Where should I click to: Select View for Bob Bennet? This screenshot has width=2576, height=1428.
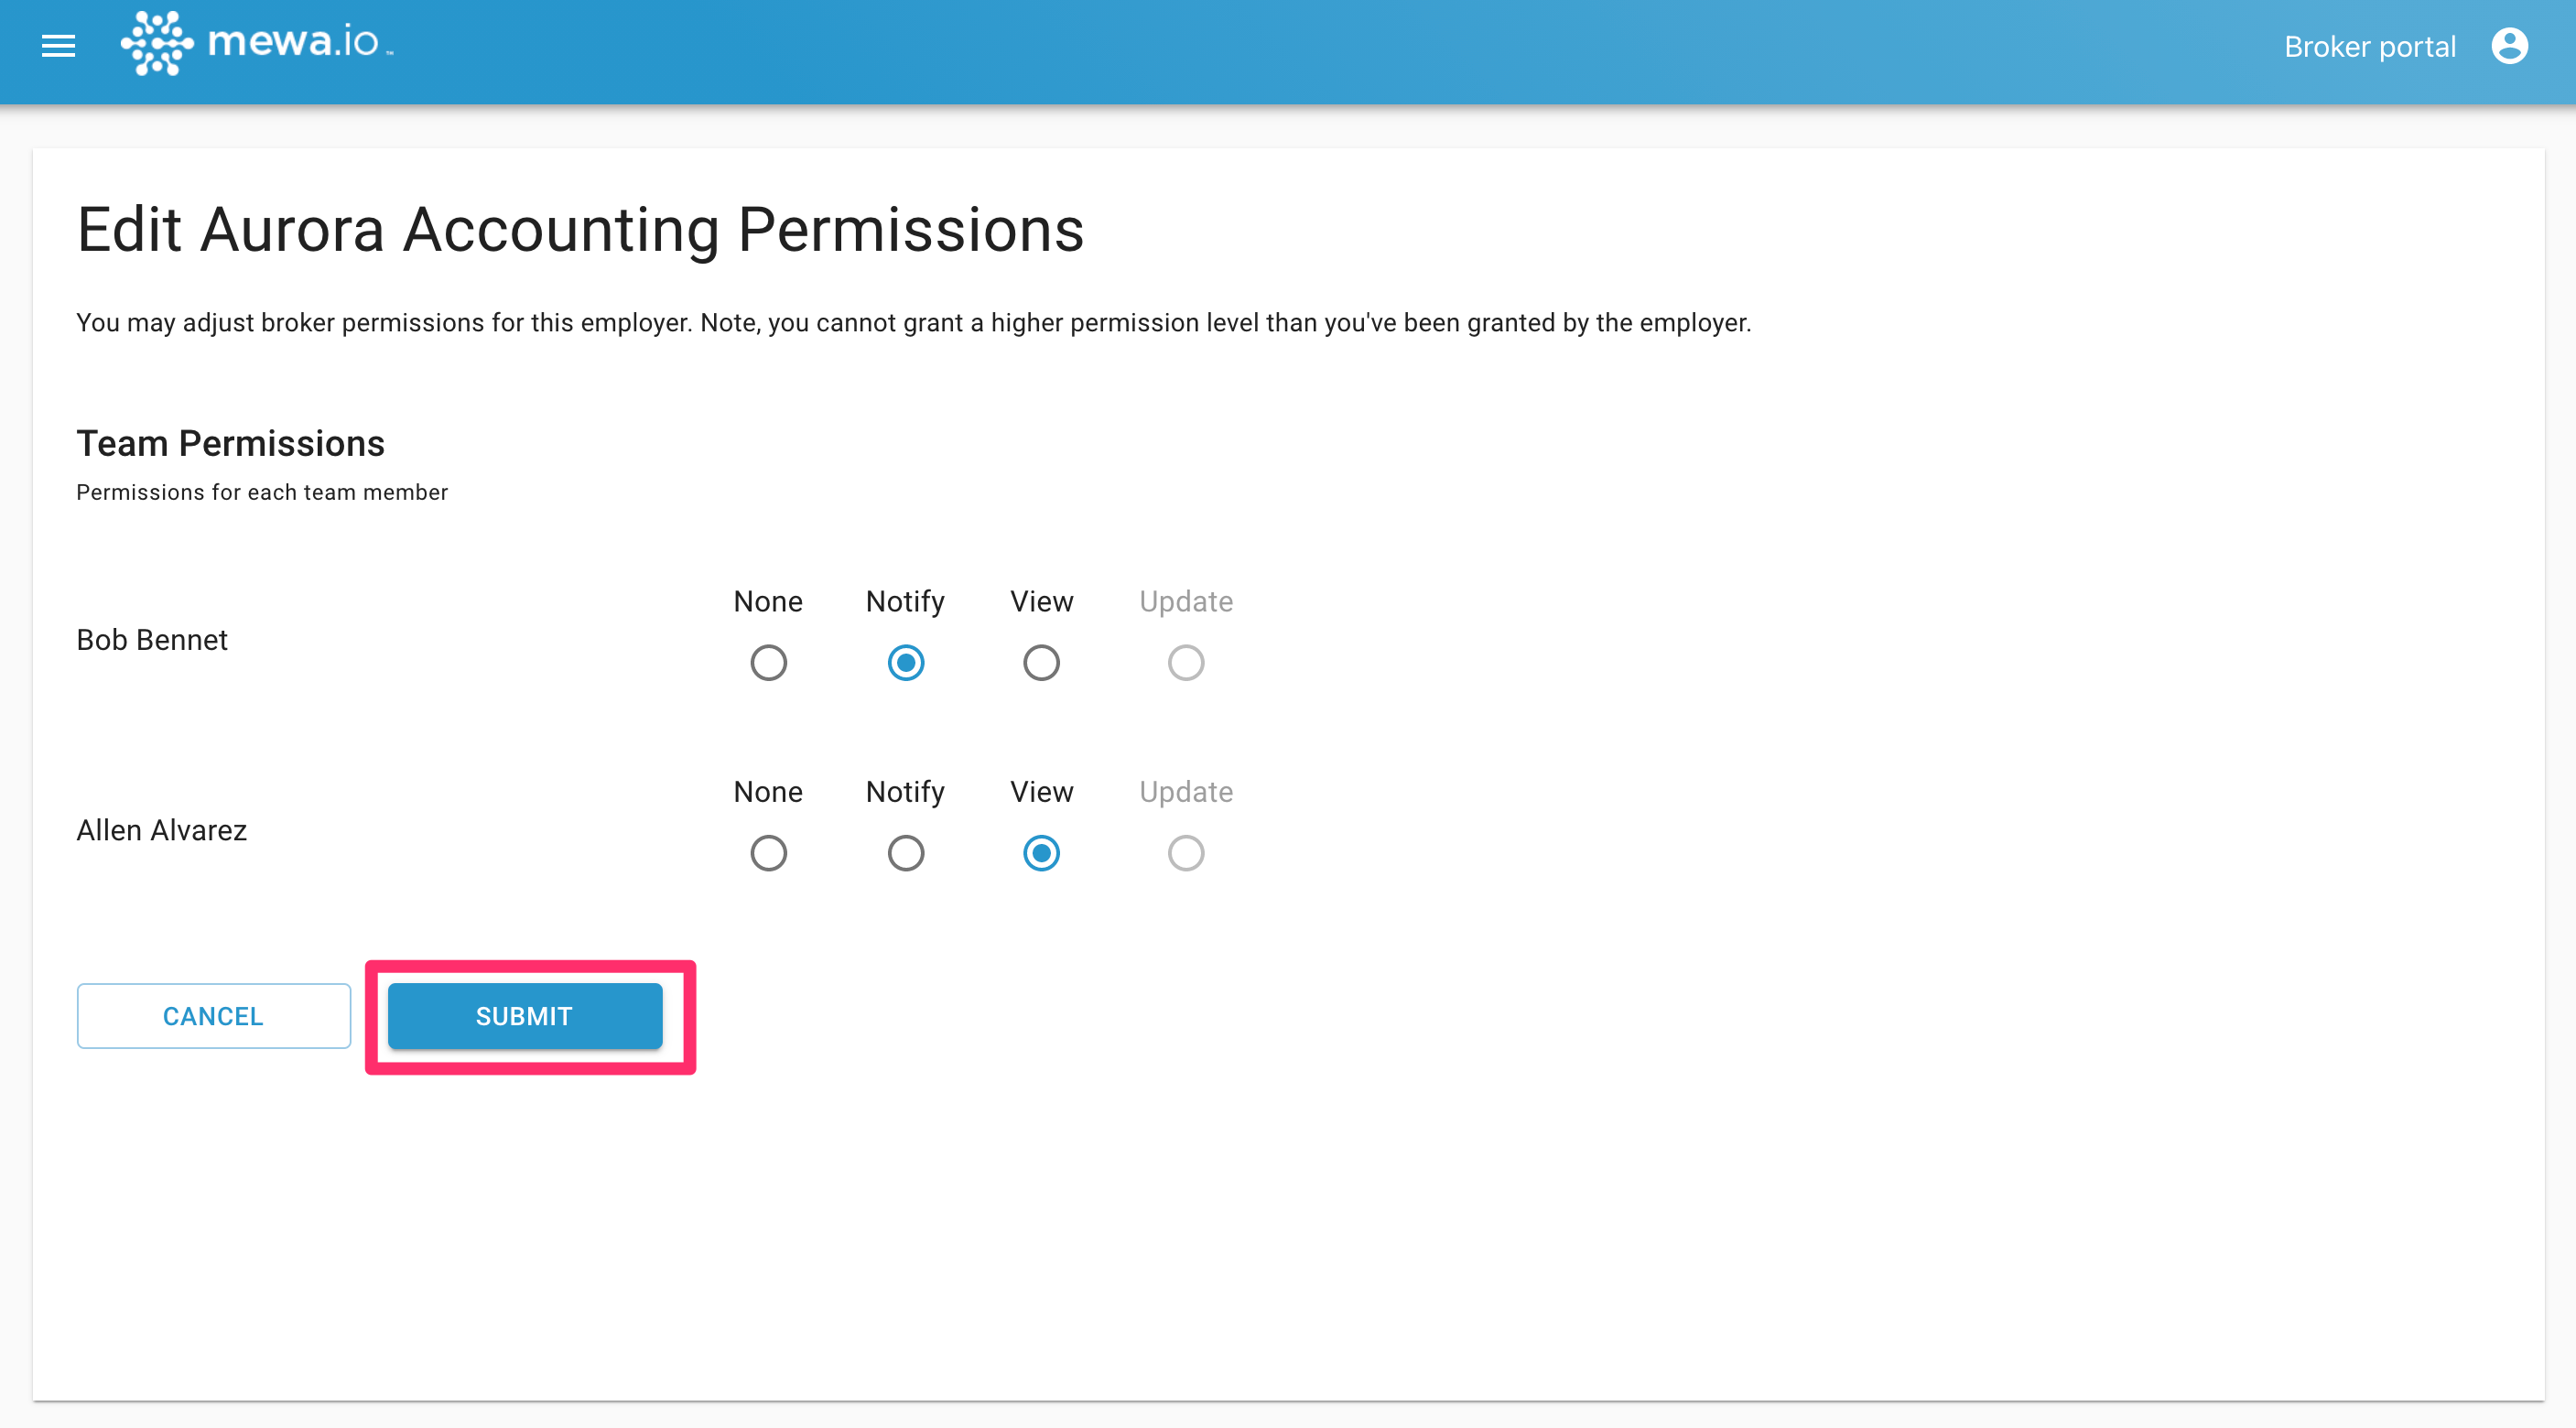(x=1041, y=663)
